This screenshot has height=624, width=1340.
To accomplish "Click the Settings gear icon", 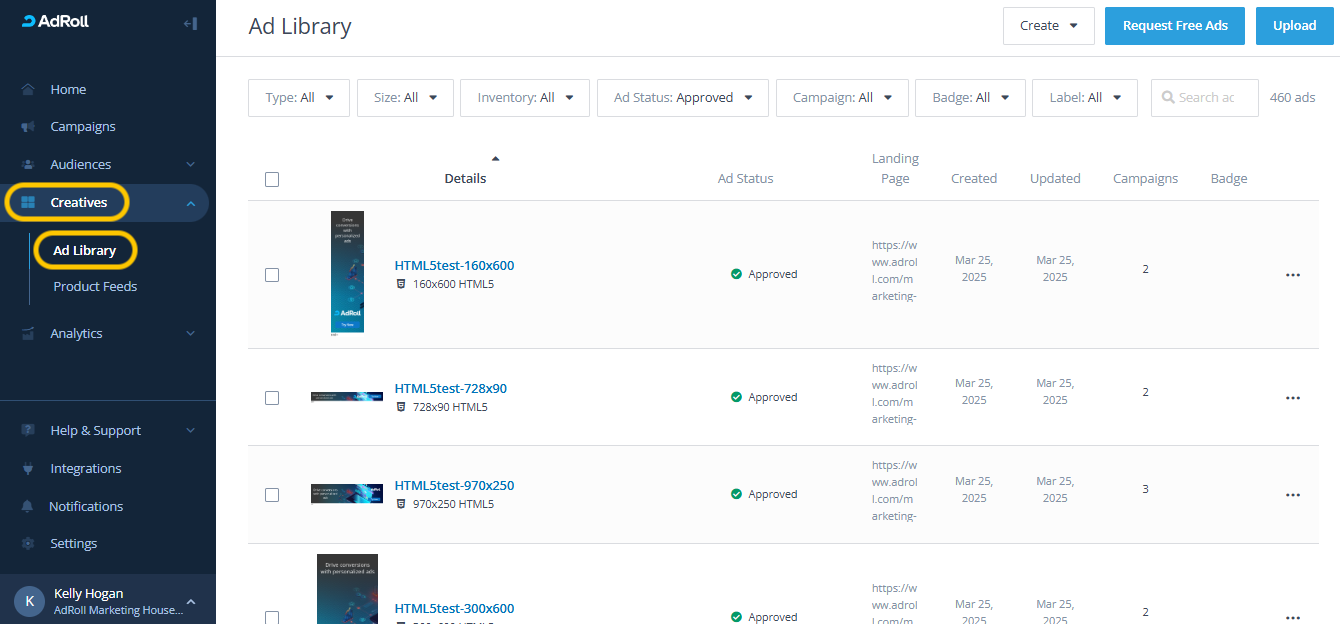I will click(x=28, y=544).
